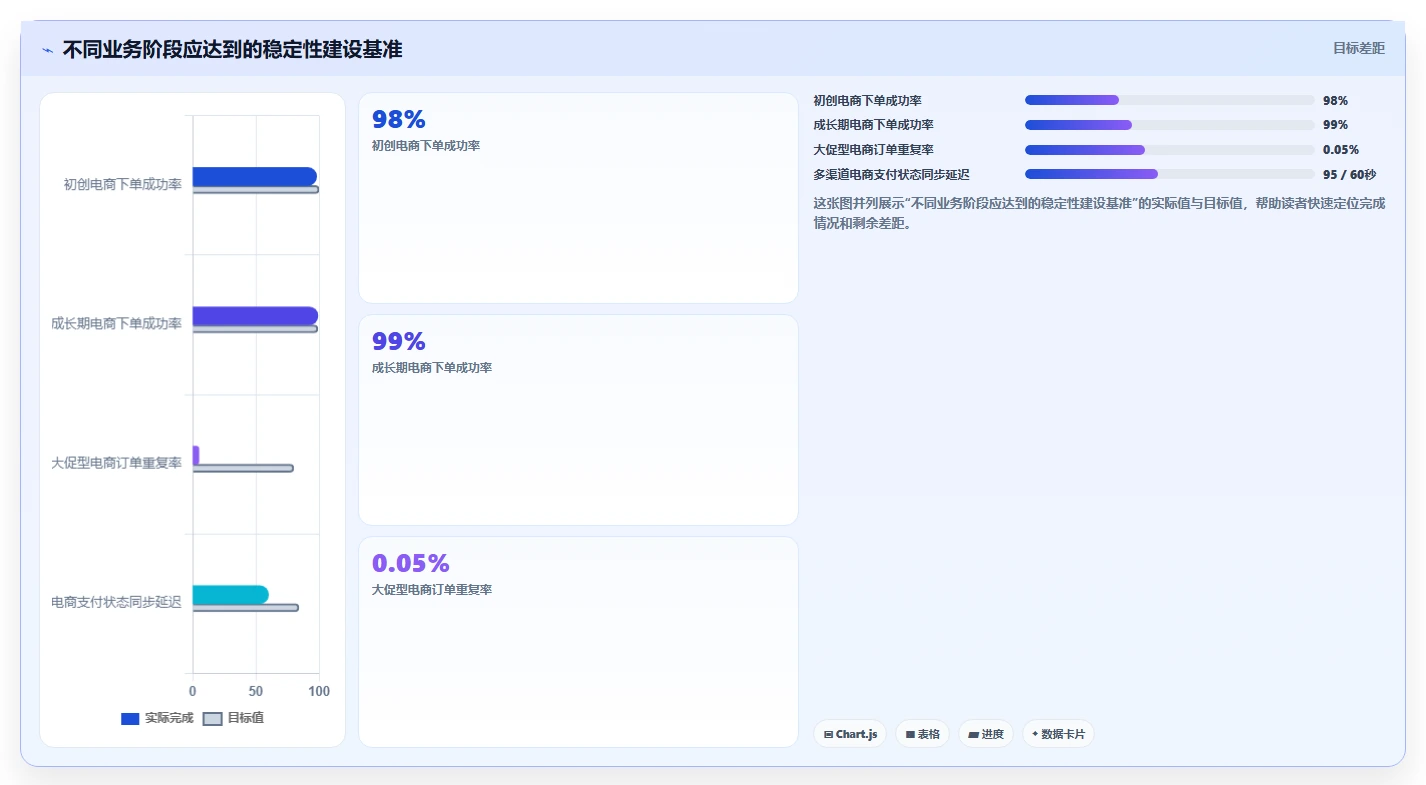Click the large 98% value in the first card
The image size is (1426, 785).
tap(399, 120)
